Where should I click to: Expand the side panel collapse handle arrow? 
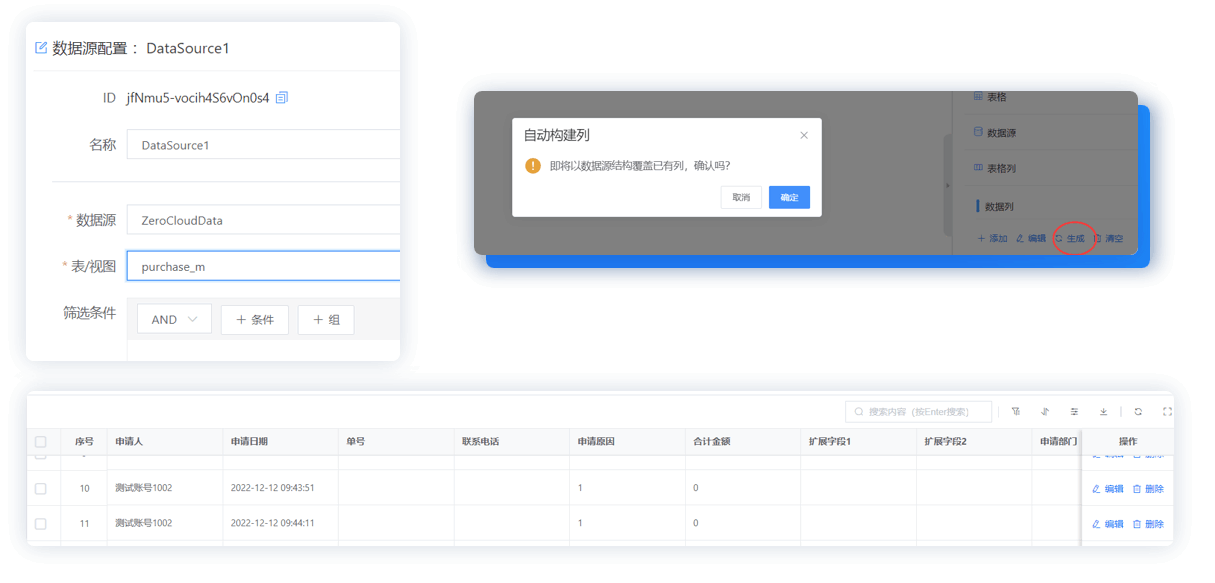[948, 185]
